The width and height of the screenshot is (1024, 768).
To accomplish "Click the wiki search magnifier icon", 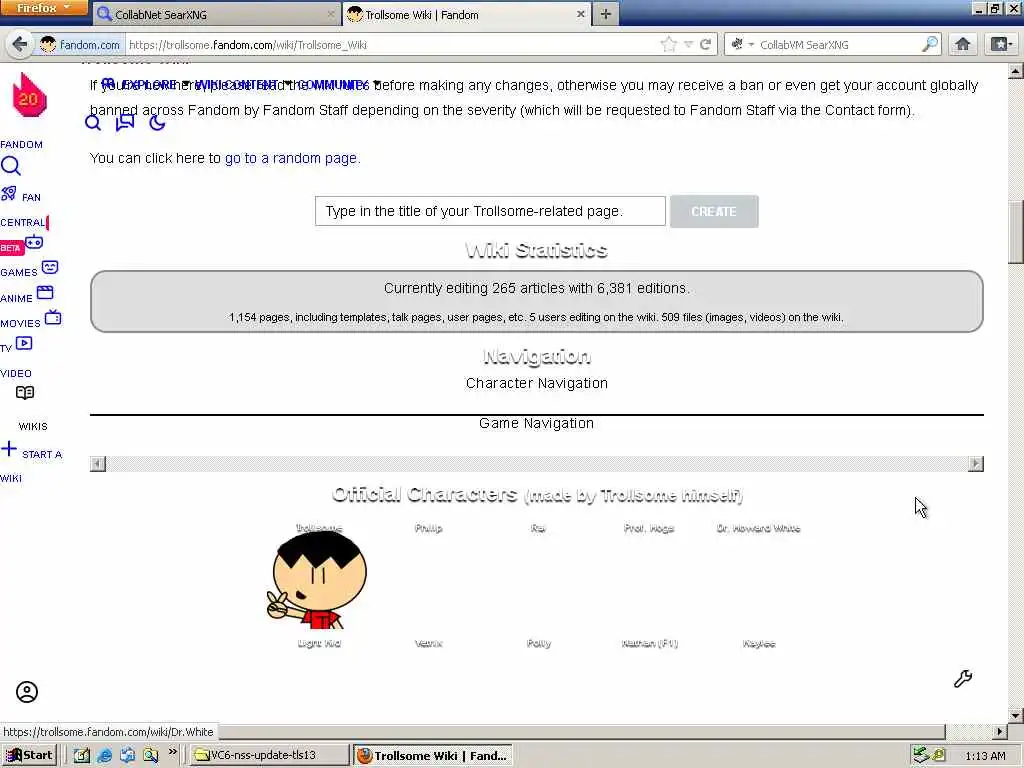I will click(93, 122).
